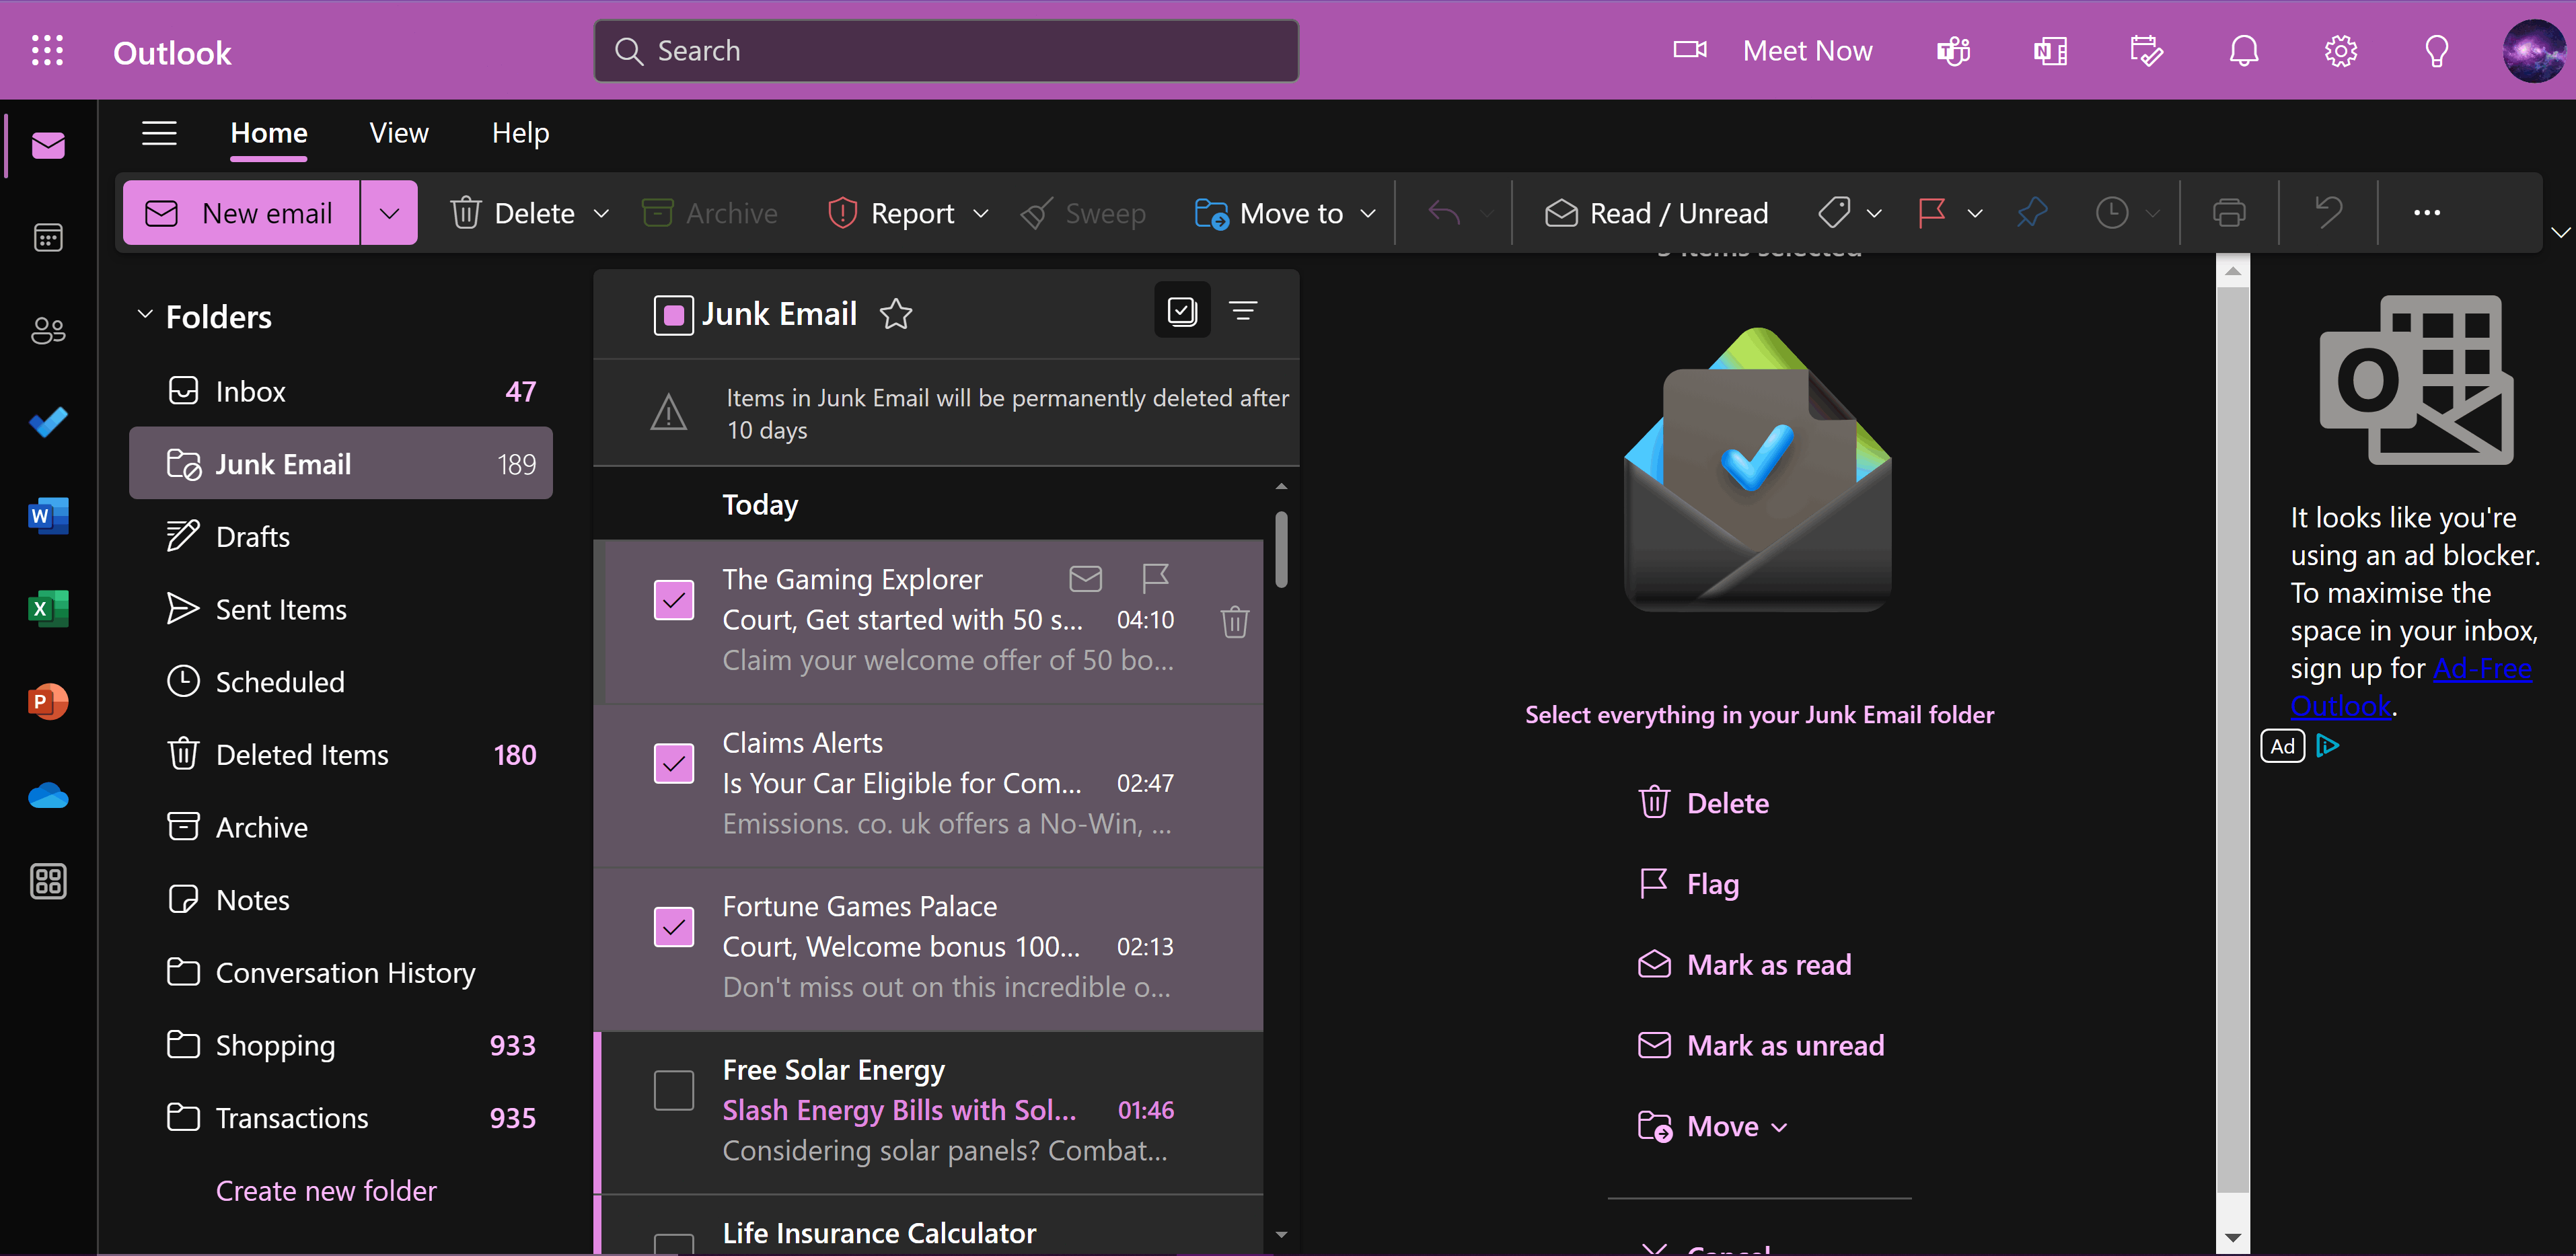Image resolution: width=2576 pixels, height=1256 pixels.
Task: Open the Move to dropdown arrow
Action: (x=1368, y=213)
